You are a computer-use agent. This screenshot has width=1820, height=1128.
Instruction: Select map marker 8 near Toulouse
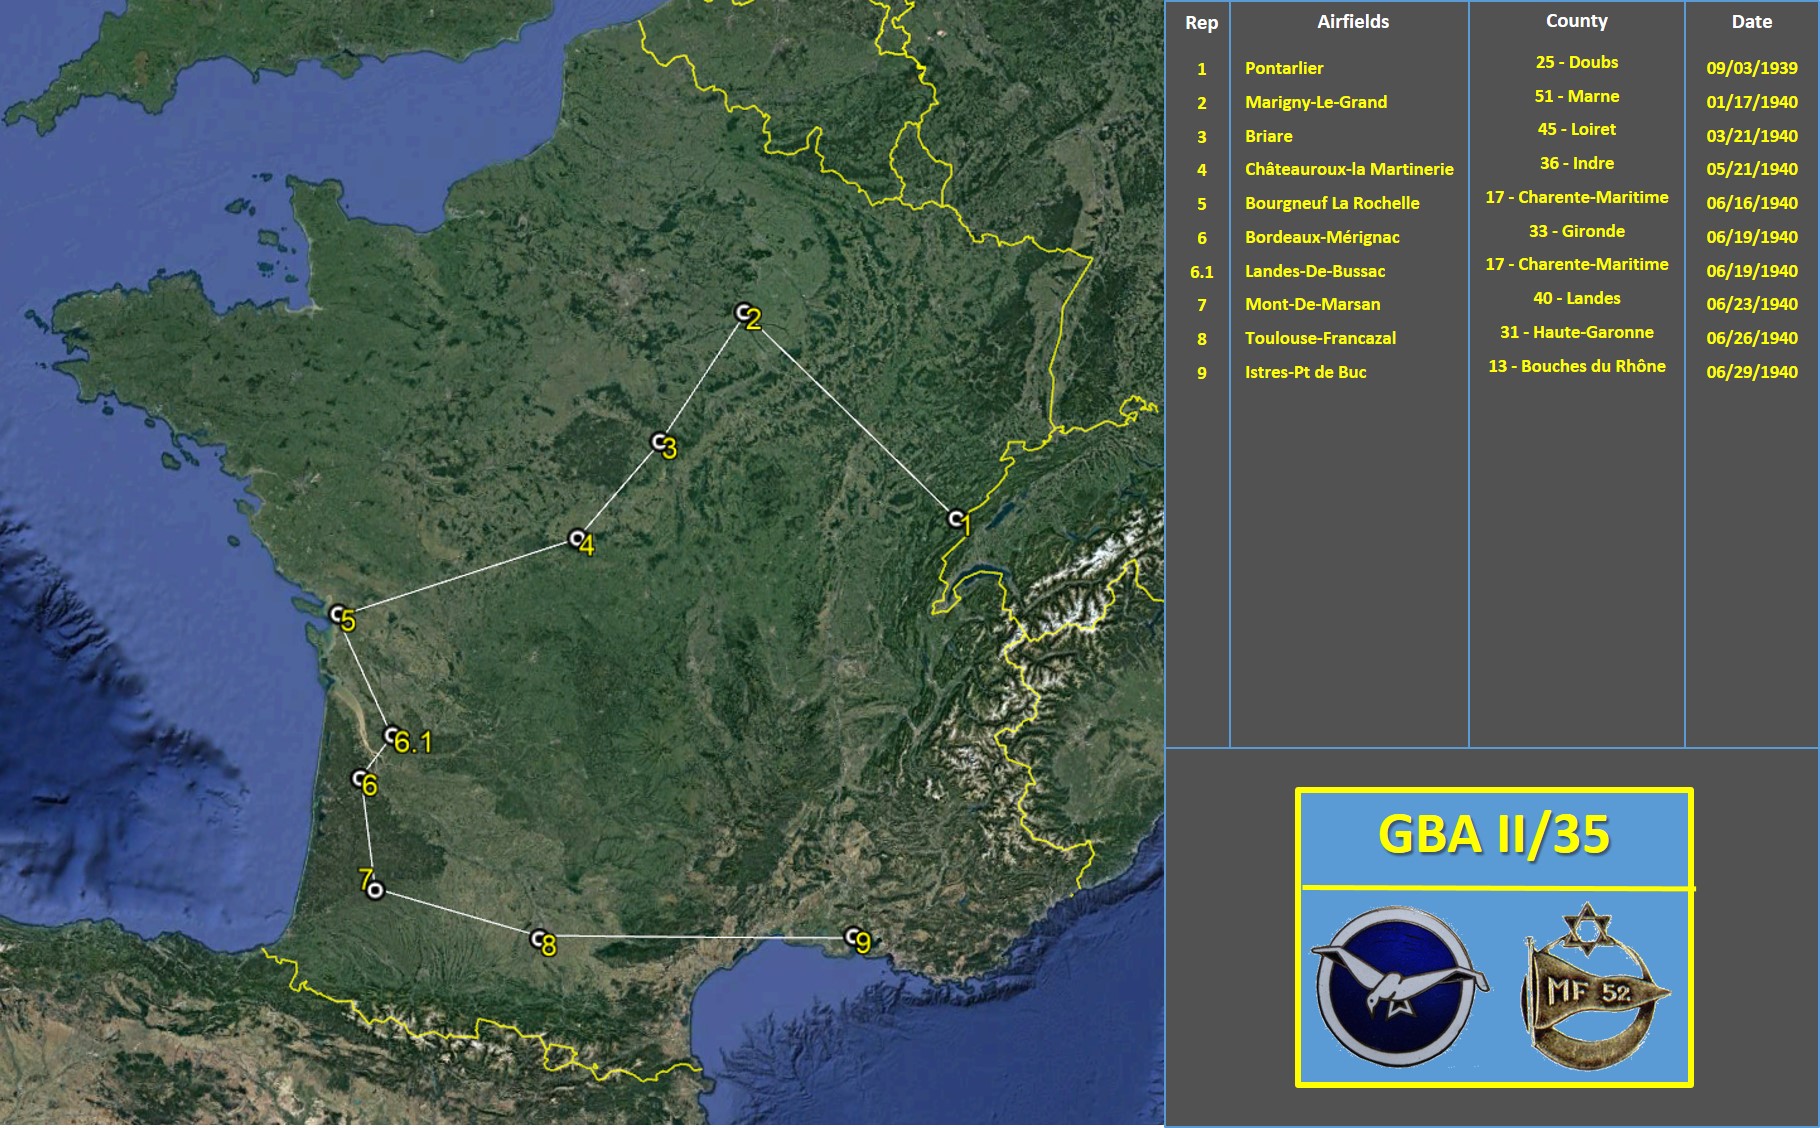pyautogui.click(x=539, y=939)
